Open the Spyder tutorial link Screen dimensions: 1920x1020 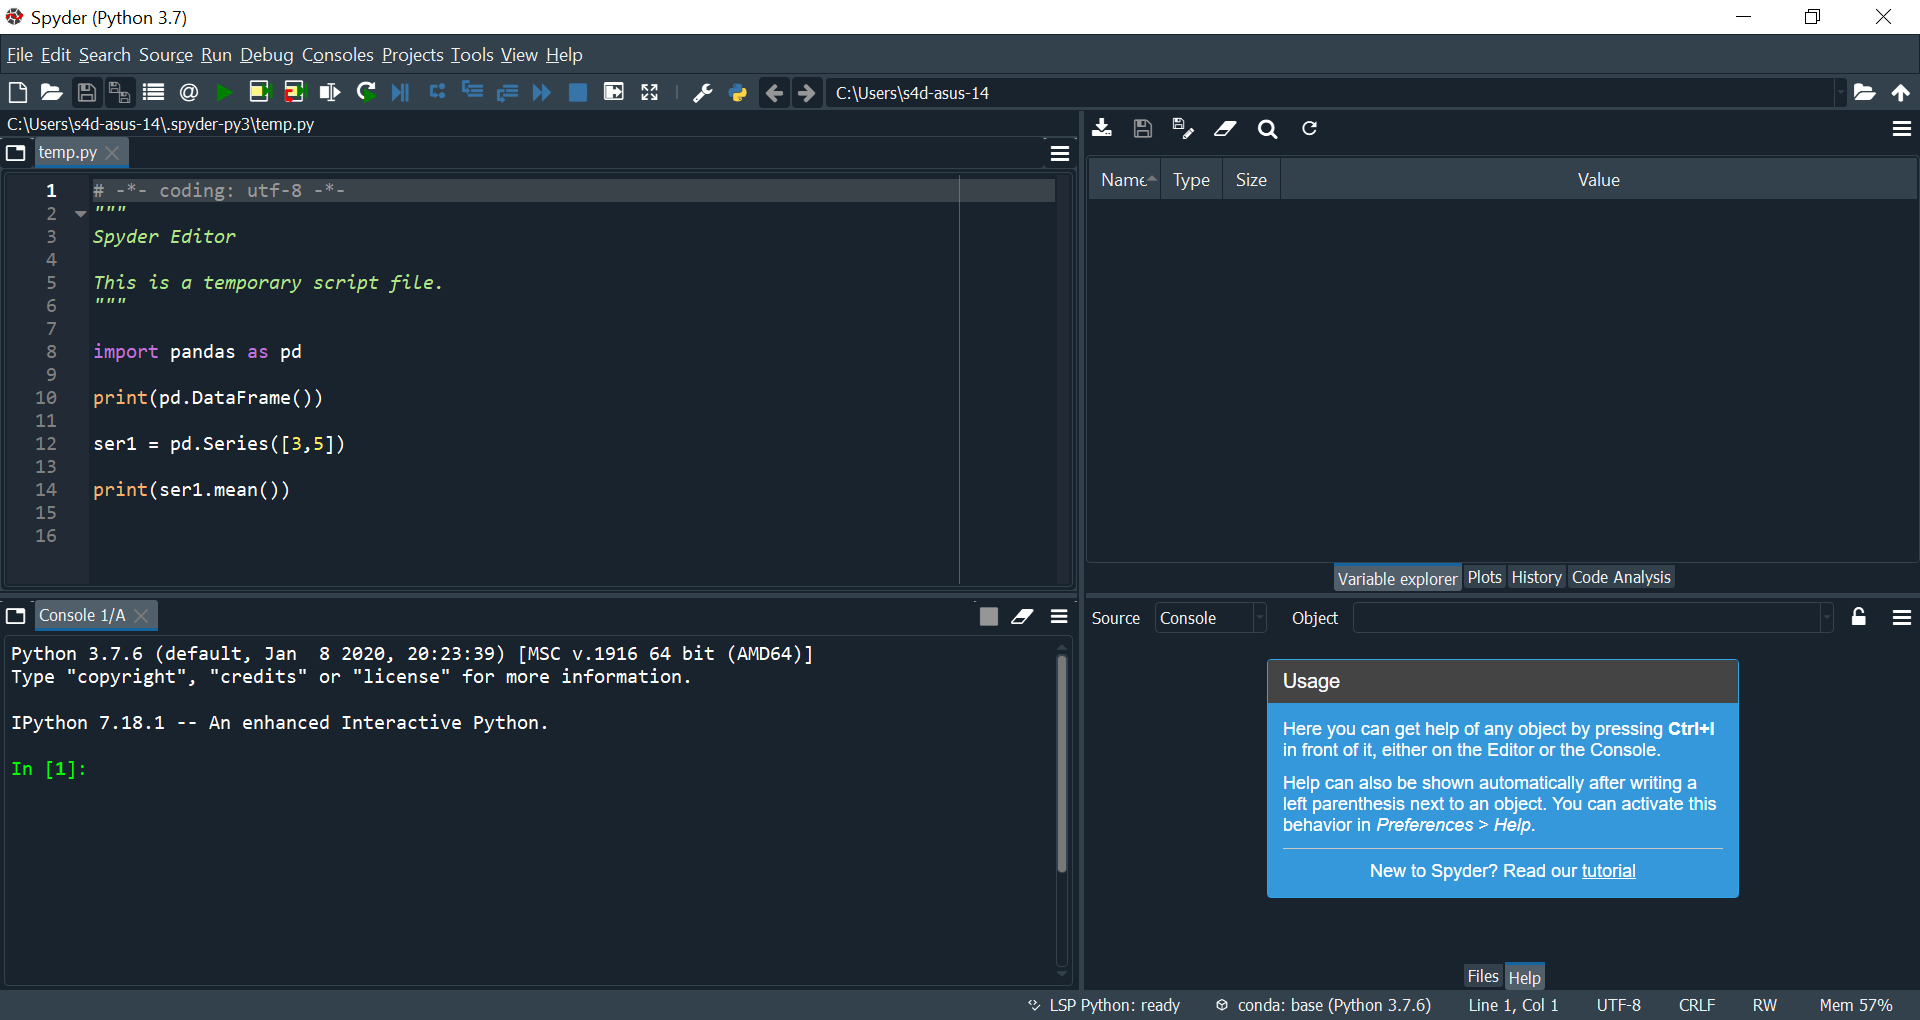[x=1608, y=871]
